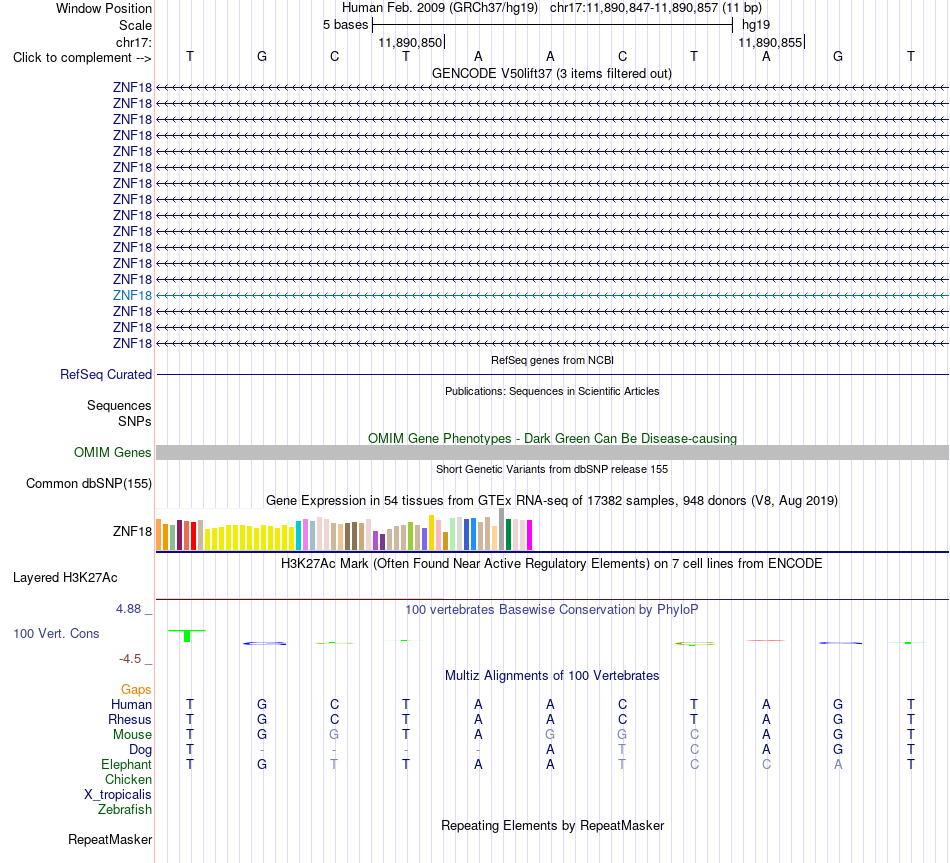Open the Layered H3K27Ac track label

point(65,578)
